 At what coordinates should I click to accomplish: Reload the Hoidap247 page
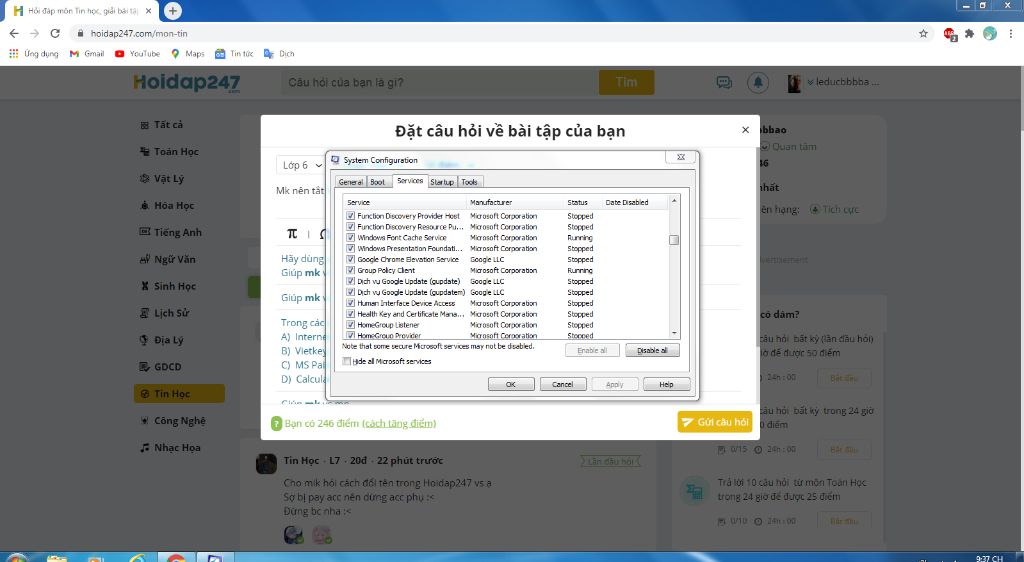coord(56,33)
